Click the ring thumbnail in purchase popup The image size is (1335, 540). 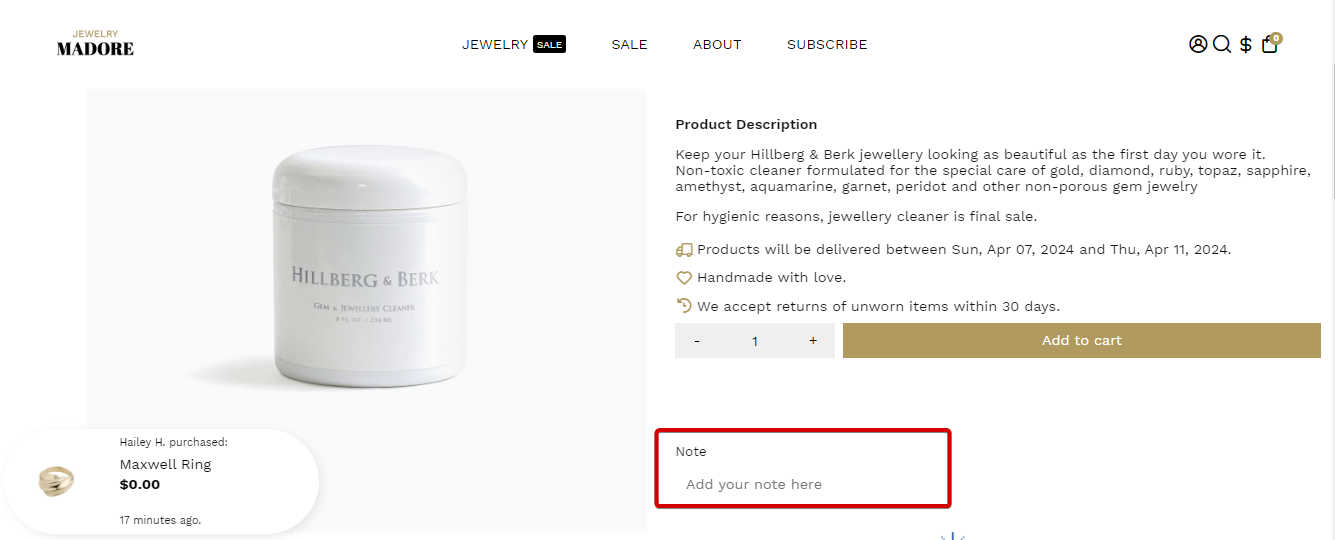tap(56, 481)
